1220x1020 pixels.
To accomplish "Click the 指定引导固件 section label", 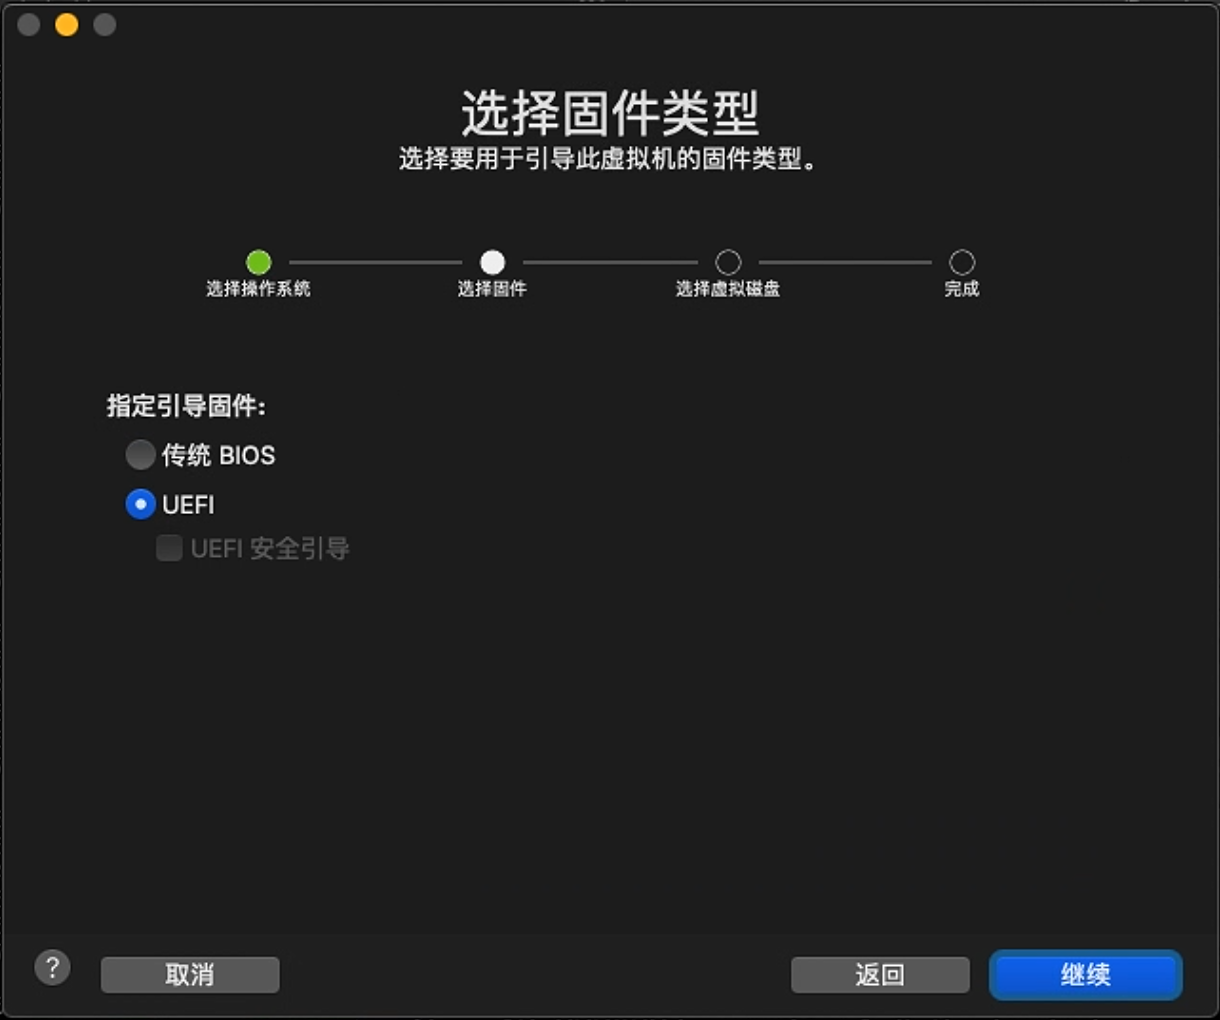I will click(187, 406).
